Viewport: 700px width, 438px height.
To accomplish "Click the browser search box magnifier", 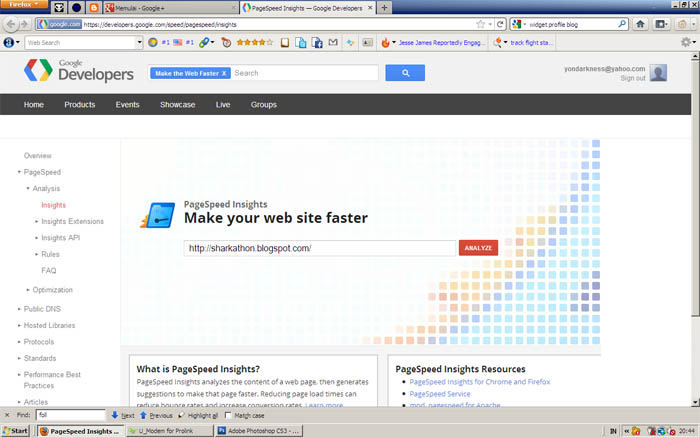I will (622, 24).
